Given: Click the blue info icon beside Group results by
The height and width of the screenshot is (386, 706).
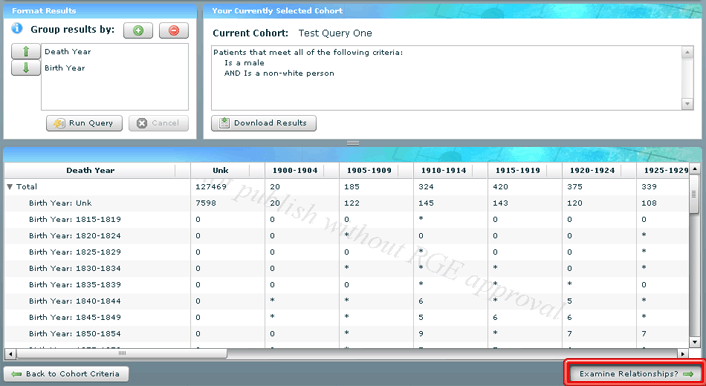Looking at the screenshot, I should [17, 28].
